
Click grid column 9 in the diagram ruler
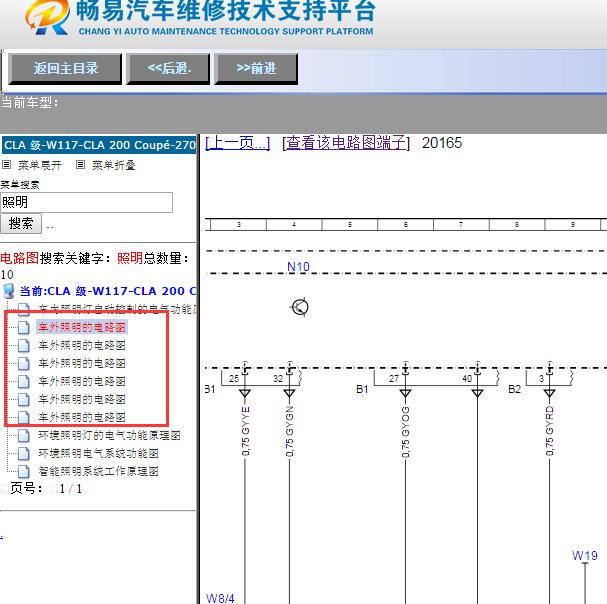[x=573, y=224]
